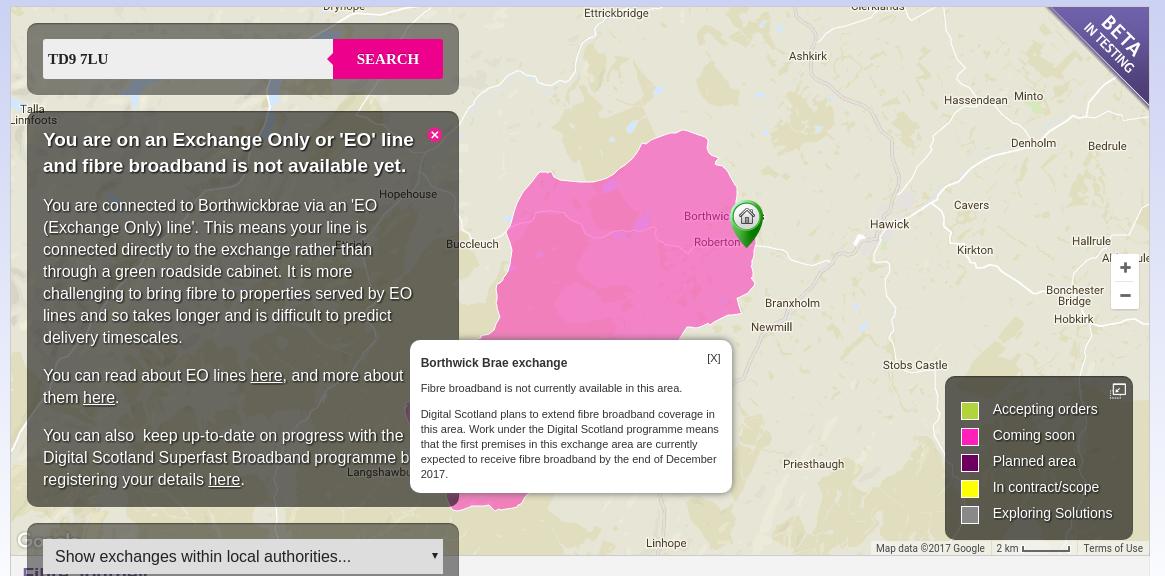
Task: Click the Minto label on the map
Action: (1028, 96)
